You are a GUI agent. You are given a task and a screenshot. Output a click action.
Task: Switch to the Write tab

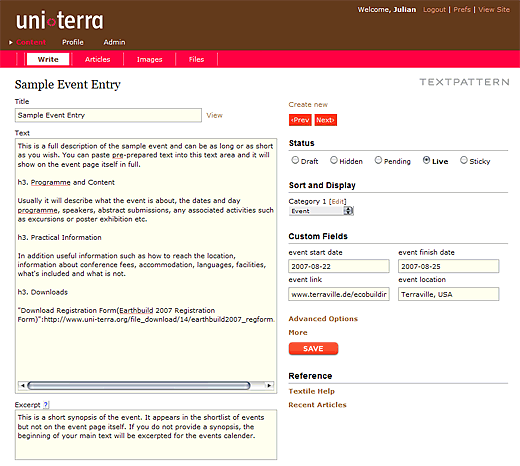pyautogui.click(x=48, y=59)
